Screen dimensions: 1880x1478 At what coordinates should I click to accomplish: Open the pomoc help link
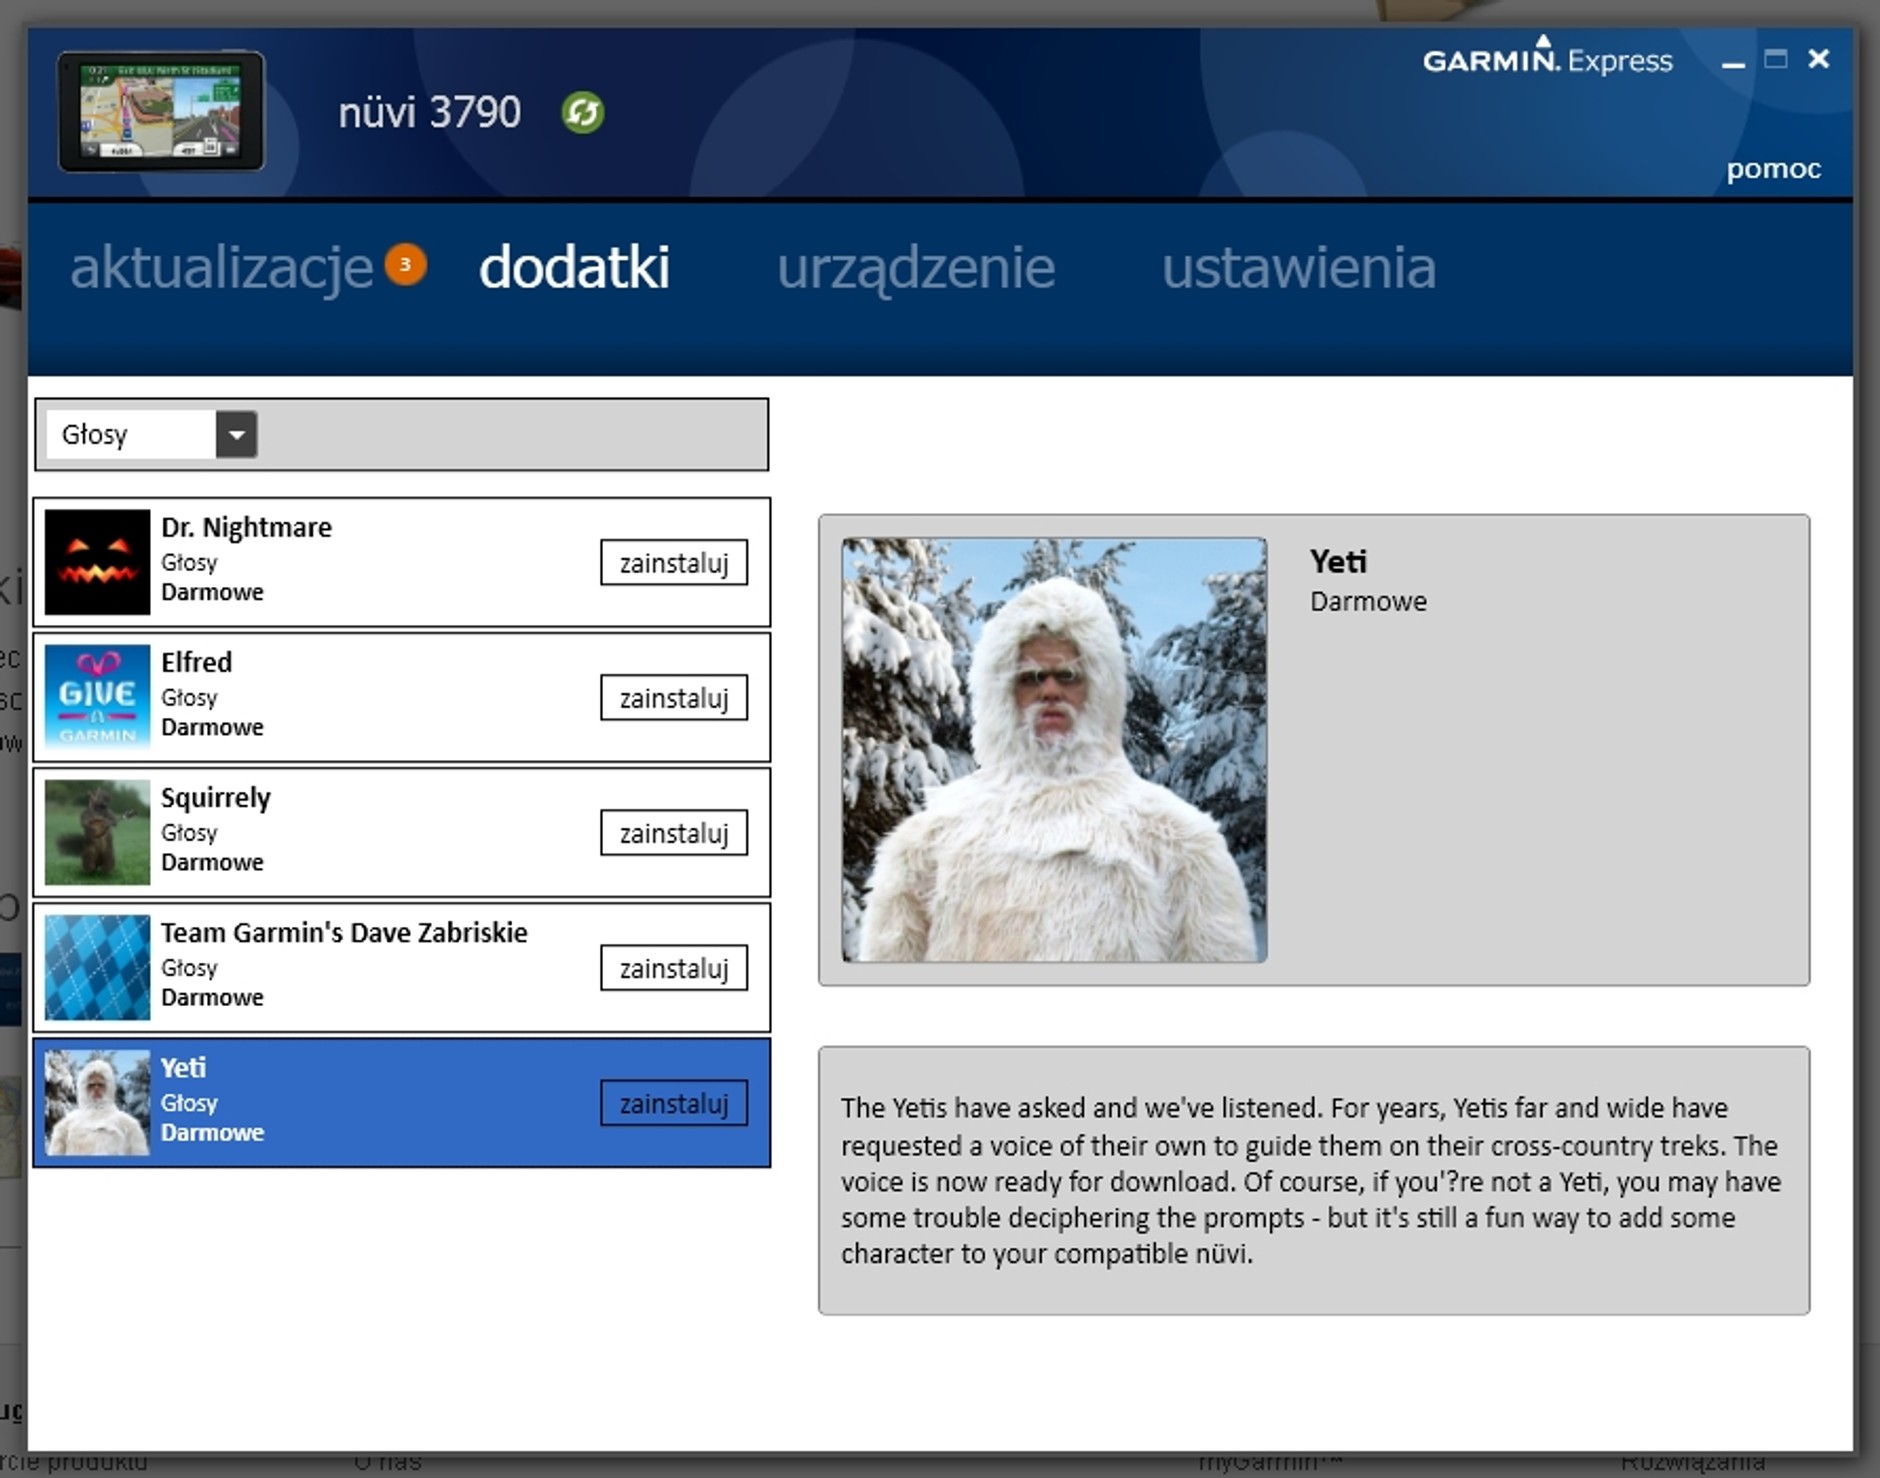[1773, 169]
